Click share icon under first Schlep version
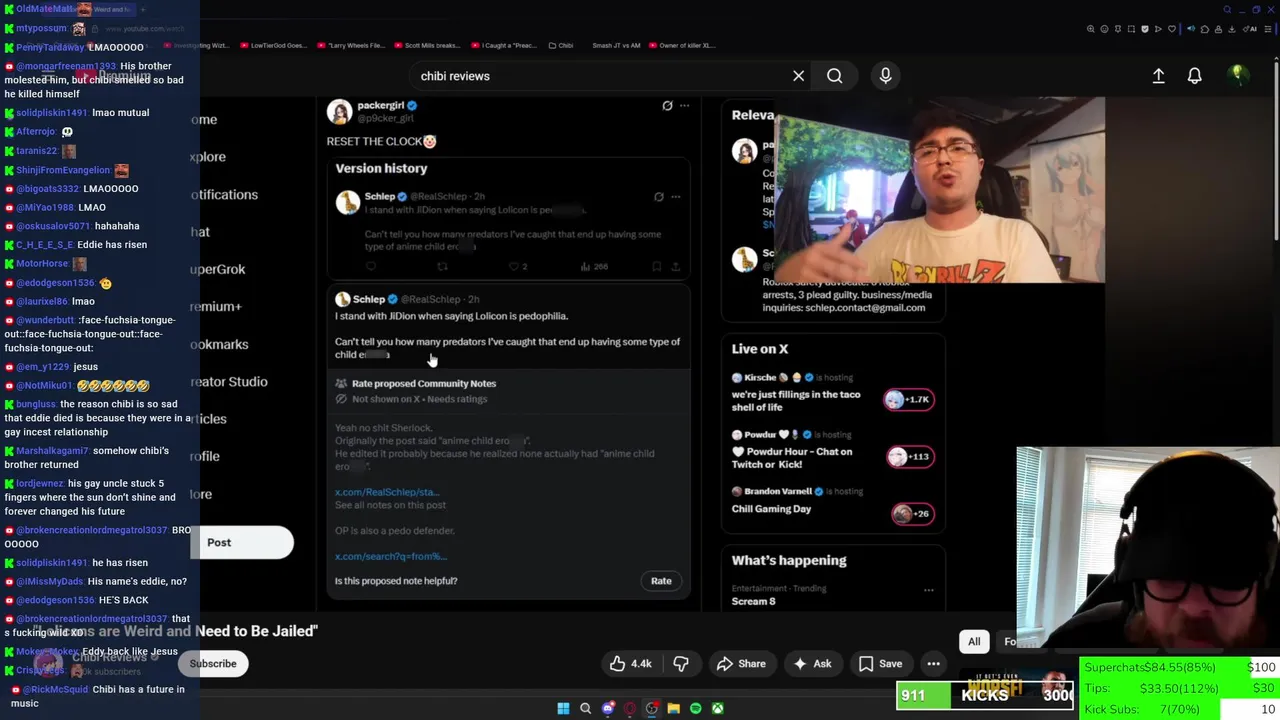 point(675,266)
